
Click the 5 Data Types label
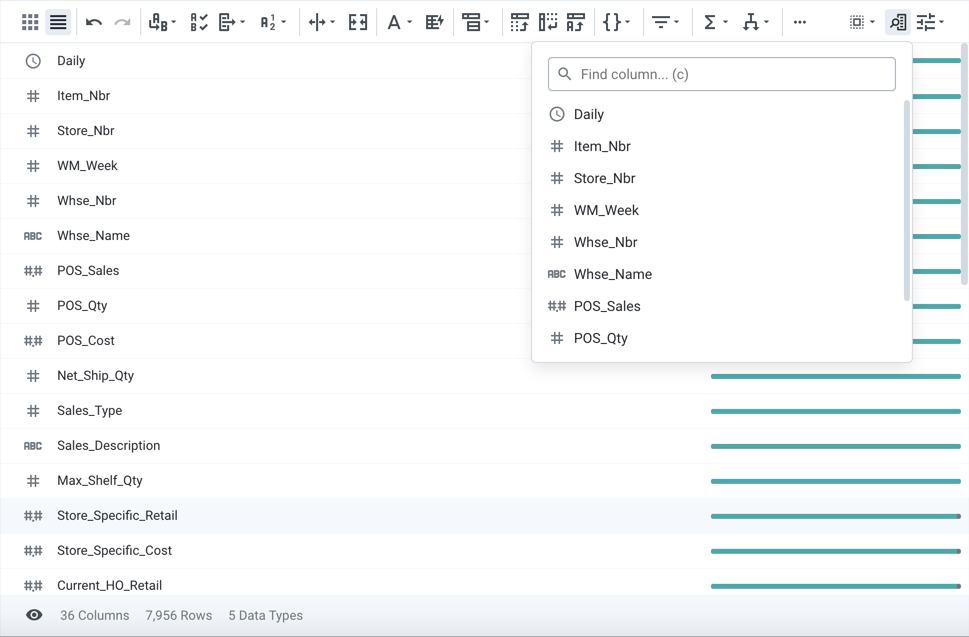click(x=265, y=615)
